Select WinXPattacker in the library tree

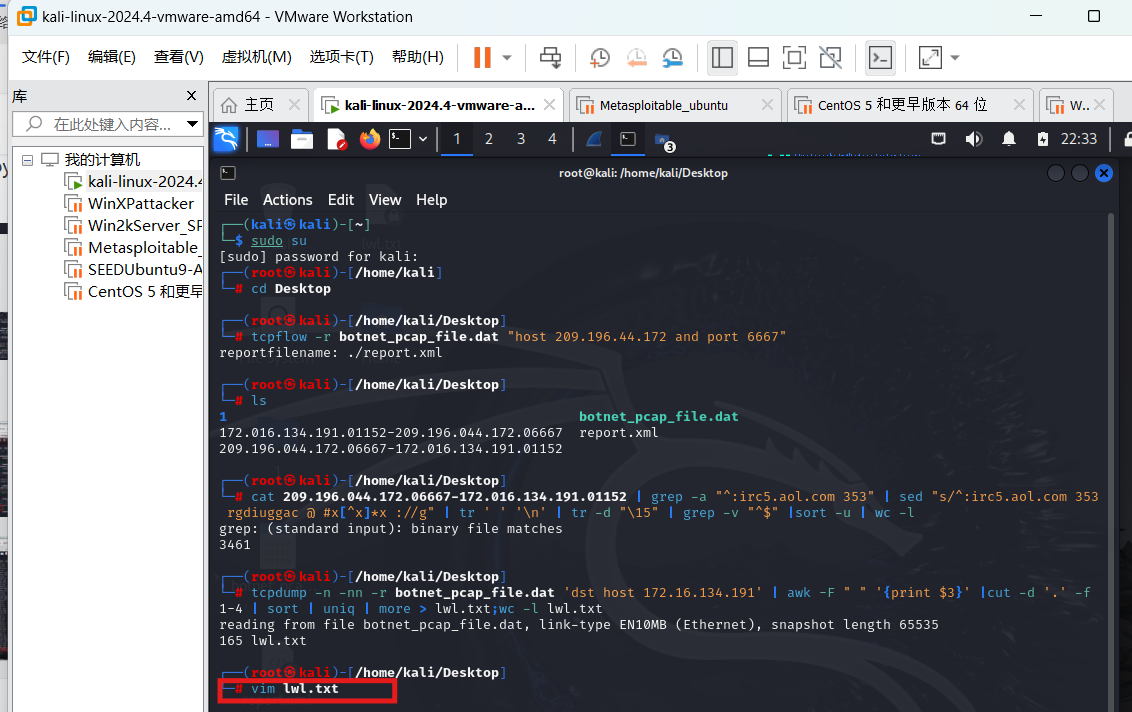(129, 204)
